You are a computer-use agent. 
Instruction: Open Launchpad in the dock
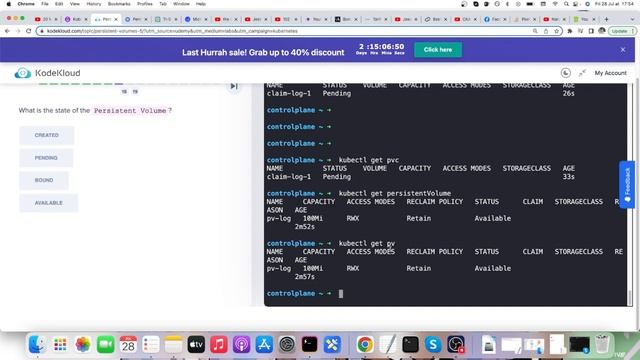(x=60, y=344)
